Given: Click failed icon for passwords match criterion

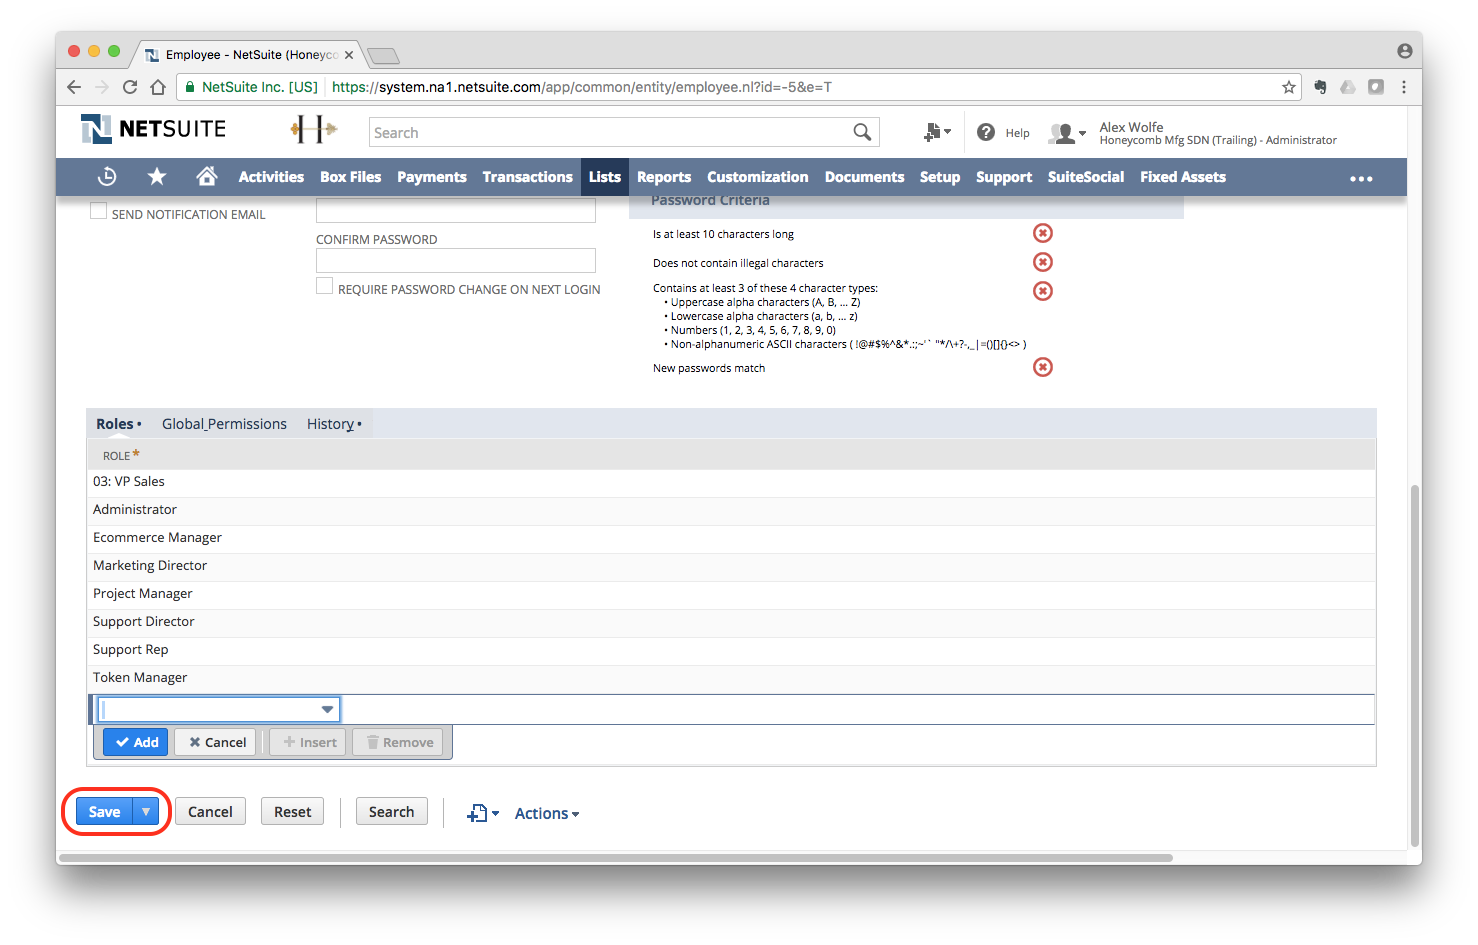Looking at the screenshot, I should click(1043, 367).
